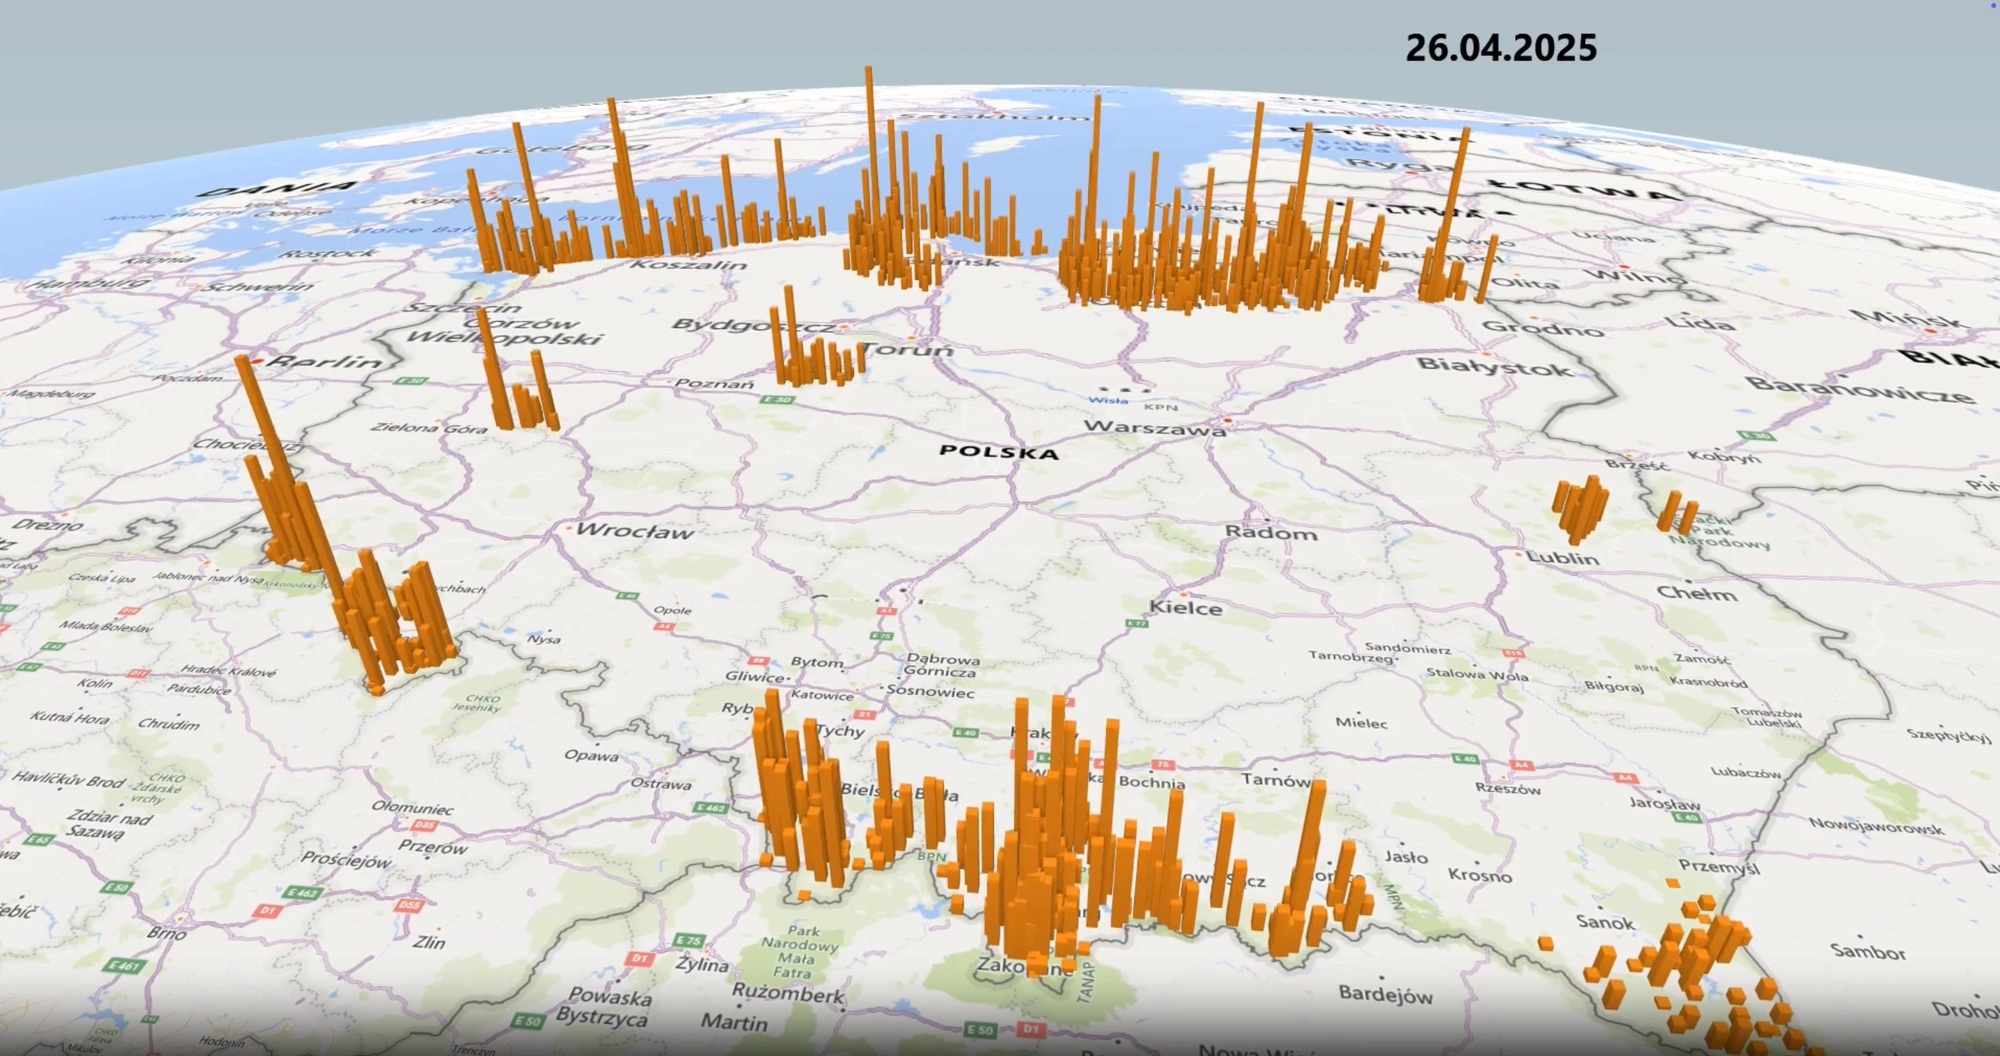Select the Koszalin city label
Image resolution: width=2000 pixels, height=1056 pixels.
tap(688, 265)
